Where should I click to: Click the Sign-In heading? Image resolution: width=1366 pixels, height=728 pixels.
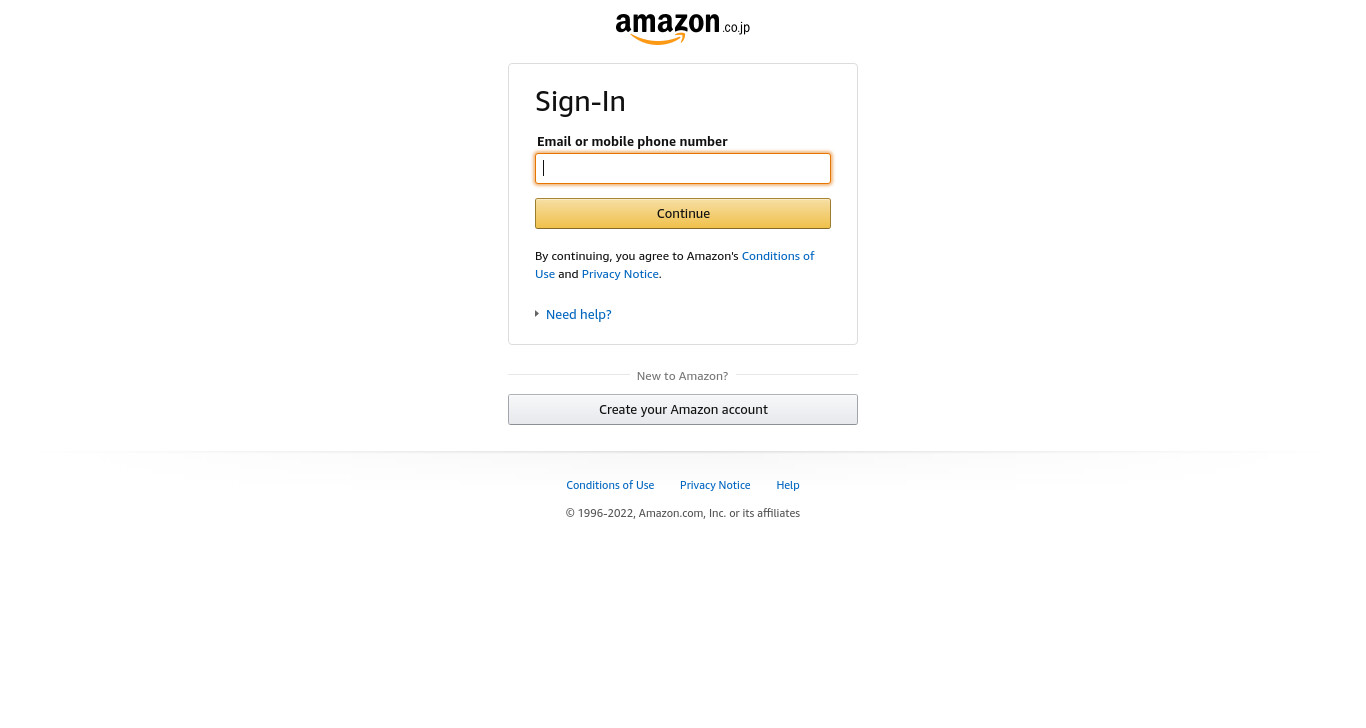point(580,101)
